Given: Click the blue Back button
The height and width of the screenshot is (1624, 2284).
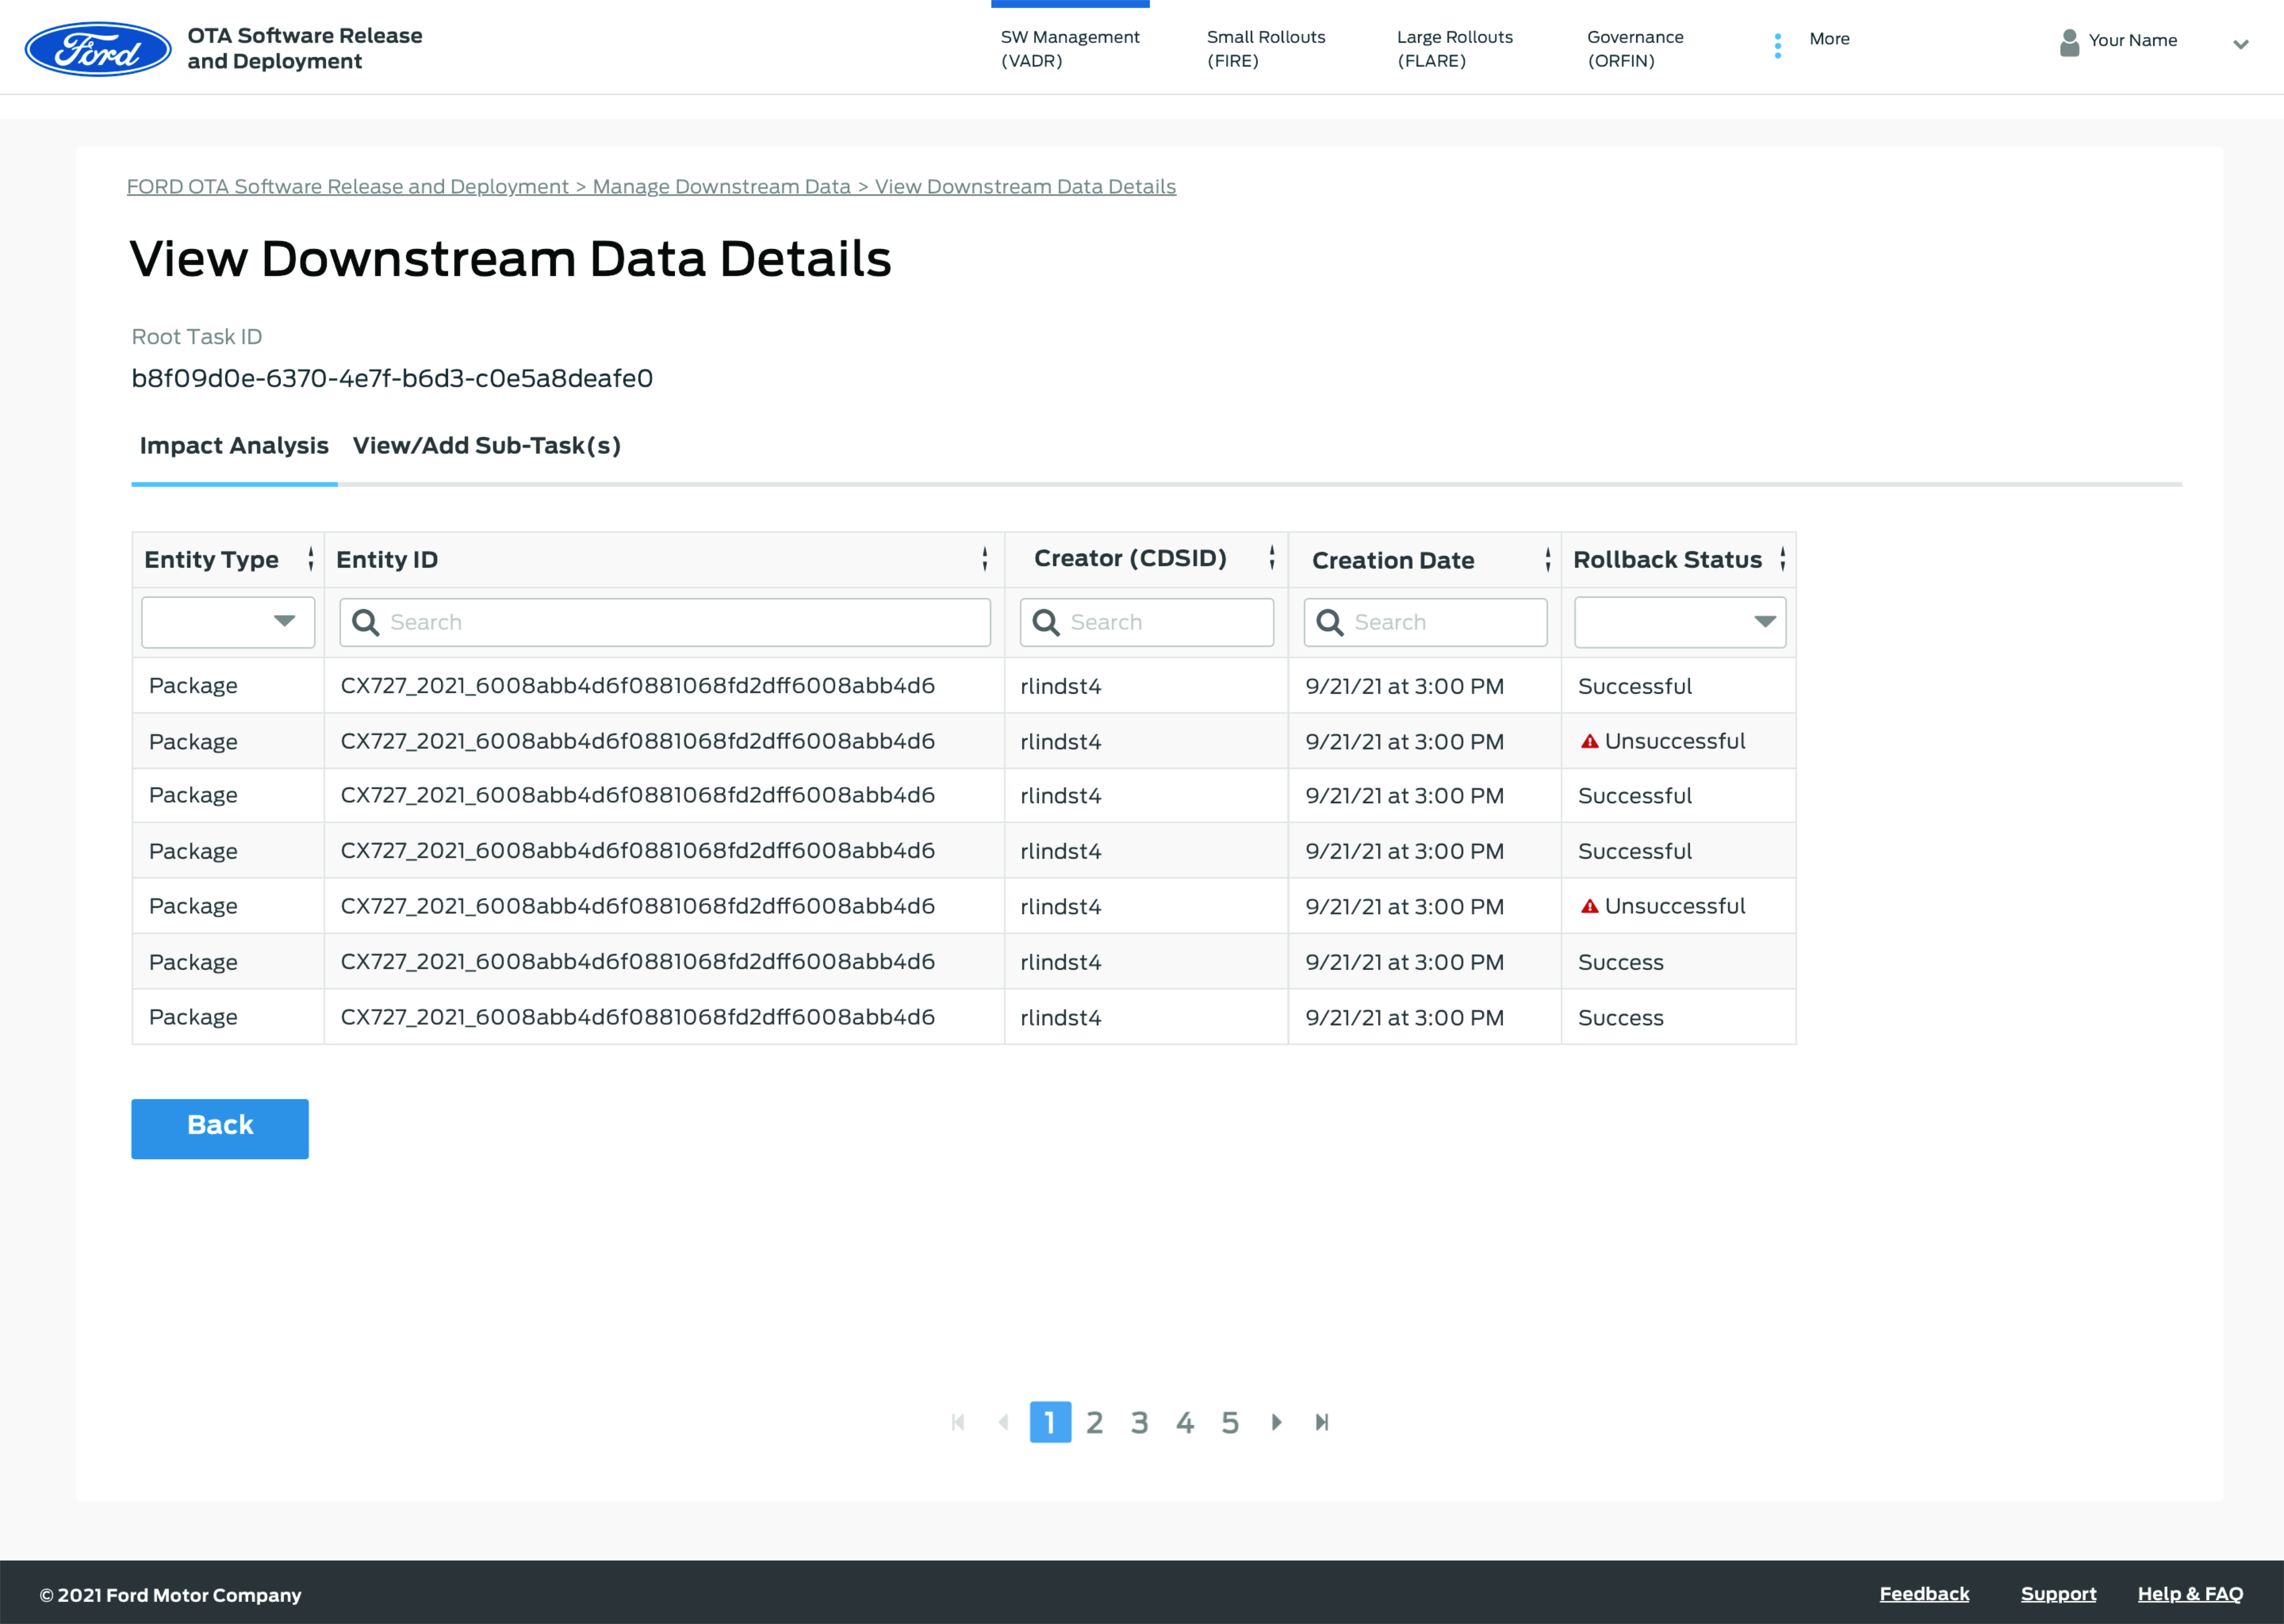Looking at the screenshot, I should 220,1127.
